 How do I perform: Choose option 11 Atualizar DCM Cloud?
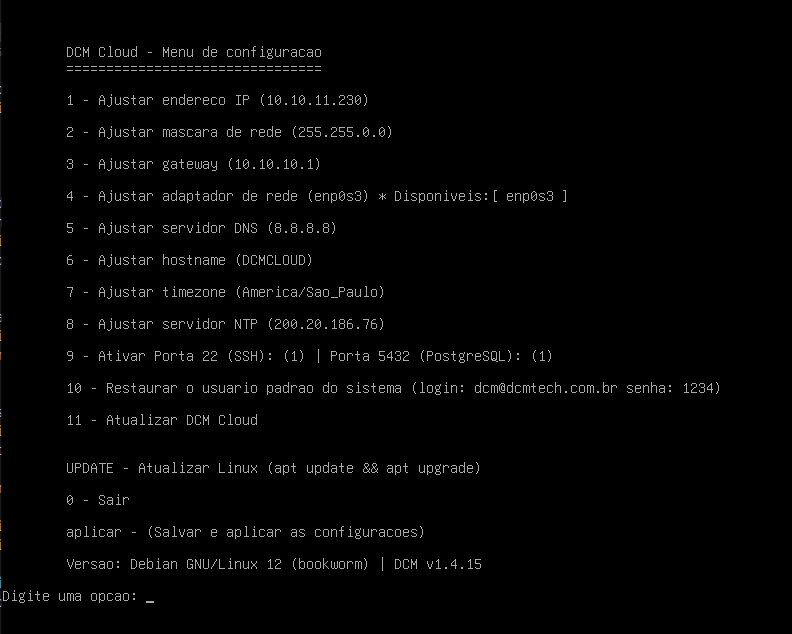coord(161,420)
